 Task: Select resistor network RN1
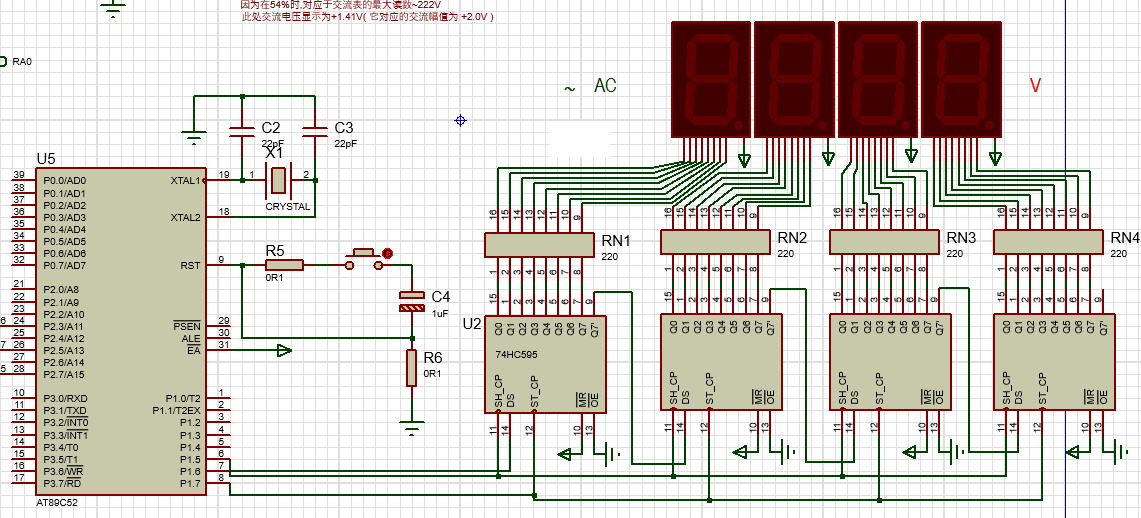[540, 244]
